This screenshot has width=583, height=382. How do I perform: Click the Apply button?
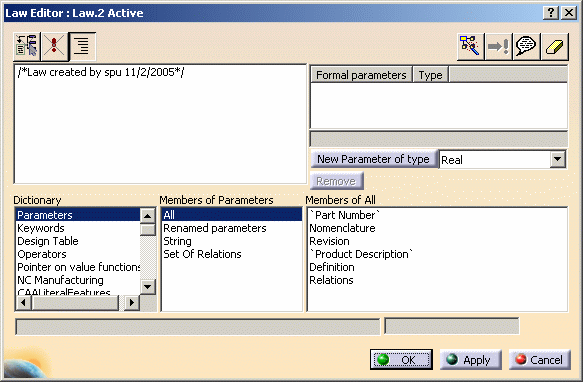pos(471,359)
